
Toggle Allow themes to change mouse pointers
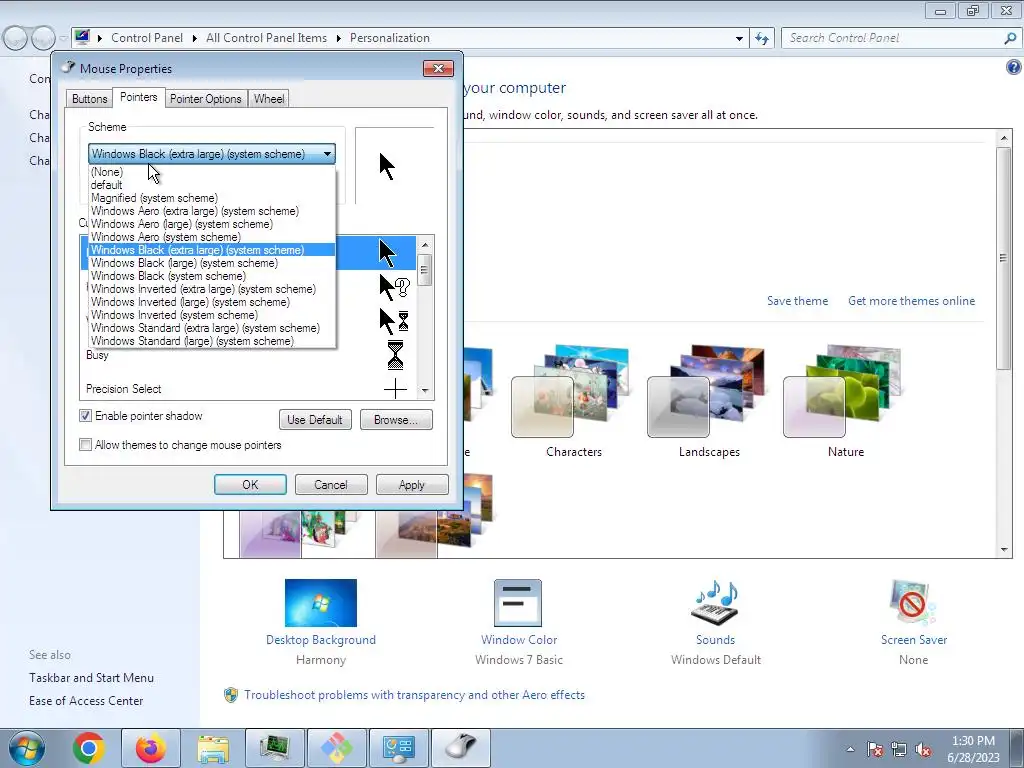point(86,445)
